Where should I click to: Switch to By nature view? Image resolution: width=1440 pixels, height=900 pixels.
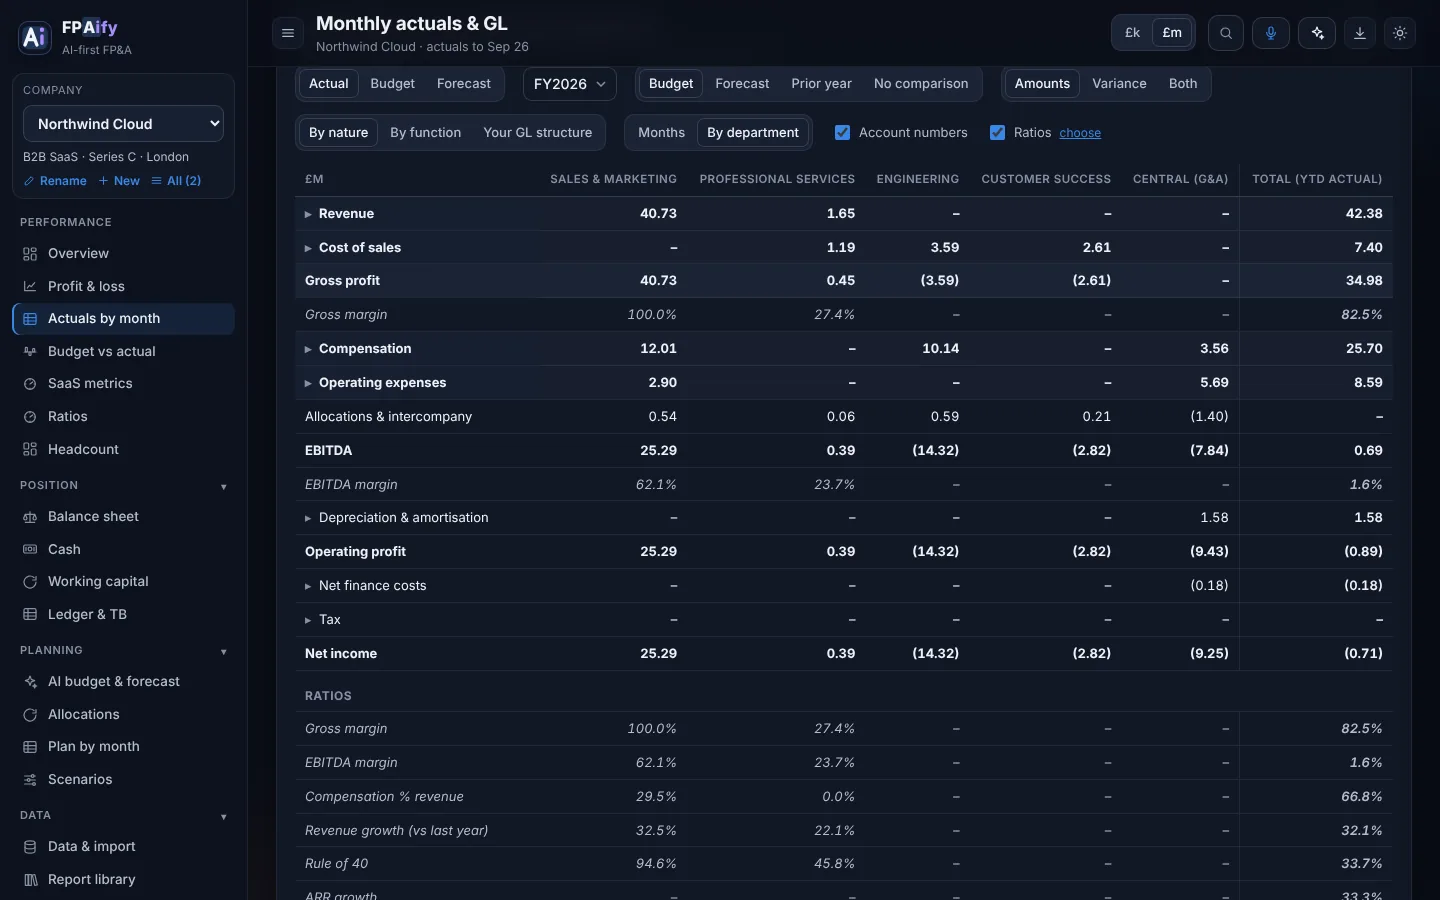point(338,132)
